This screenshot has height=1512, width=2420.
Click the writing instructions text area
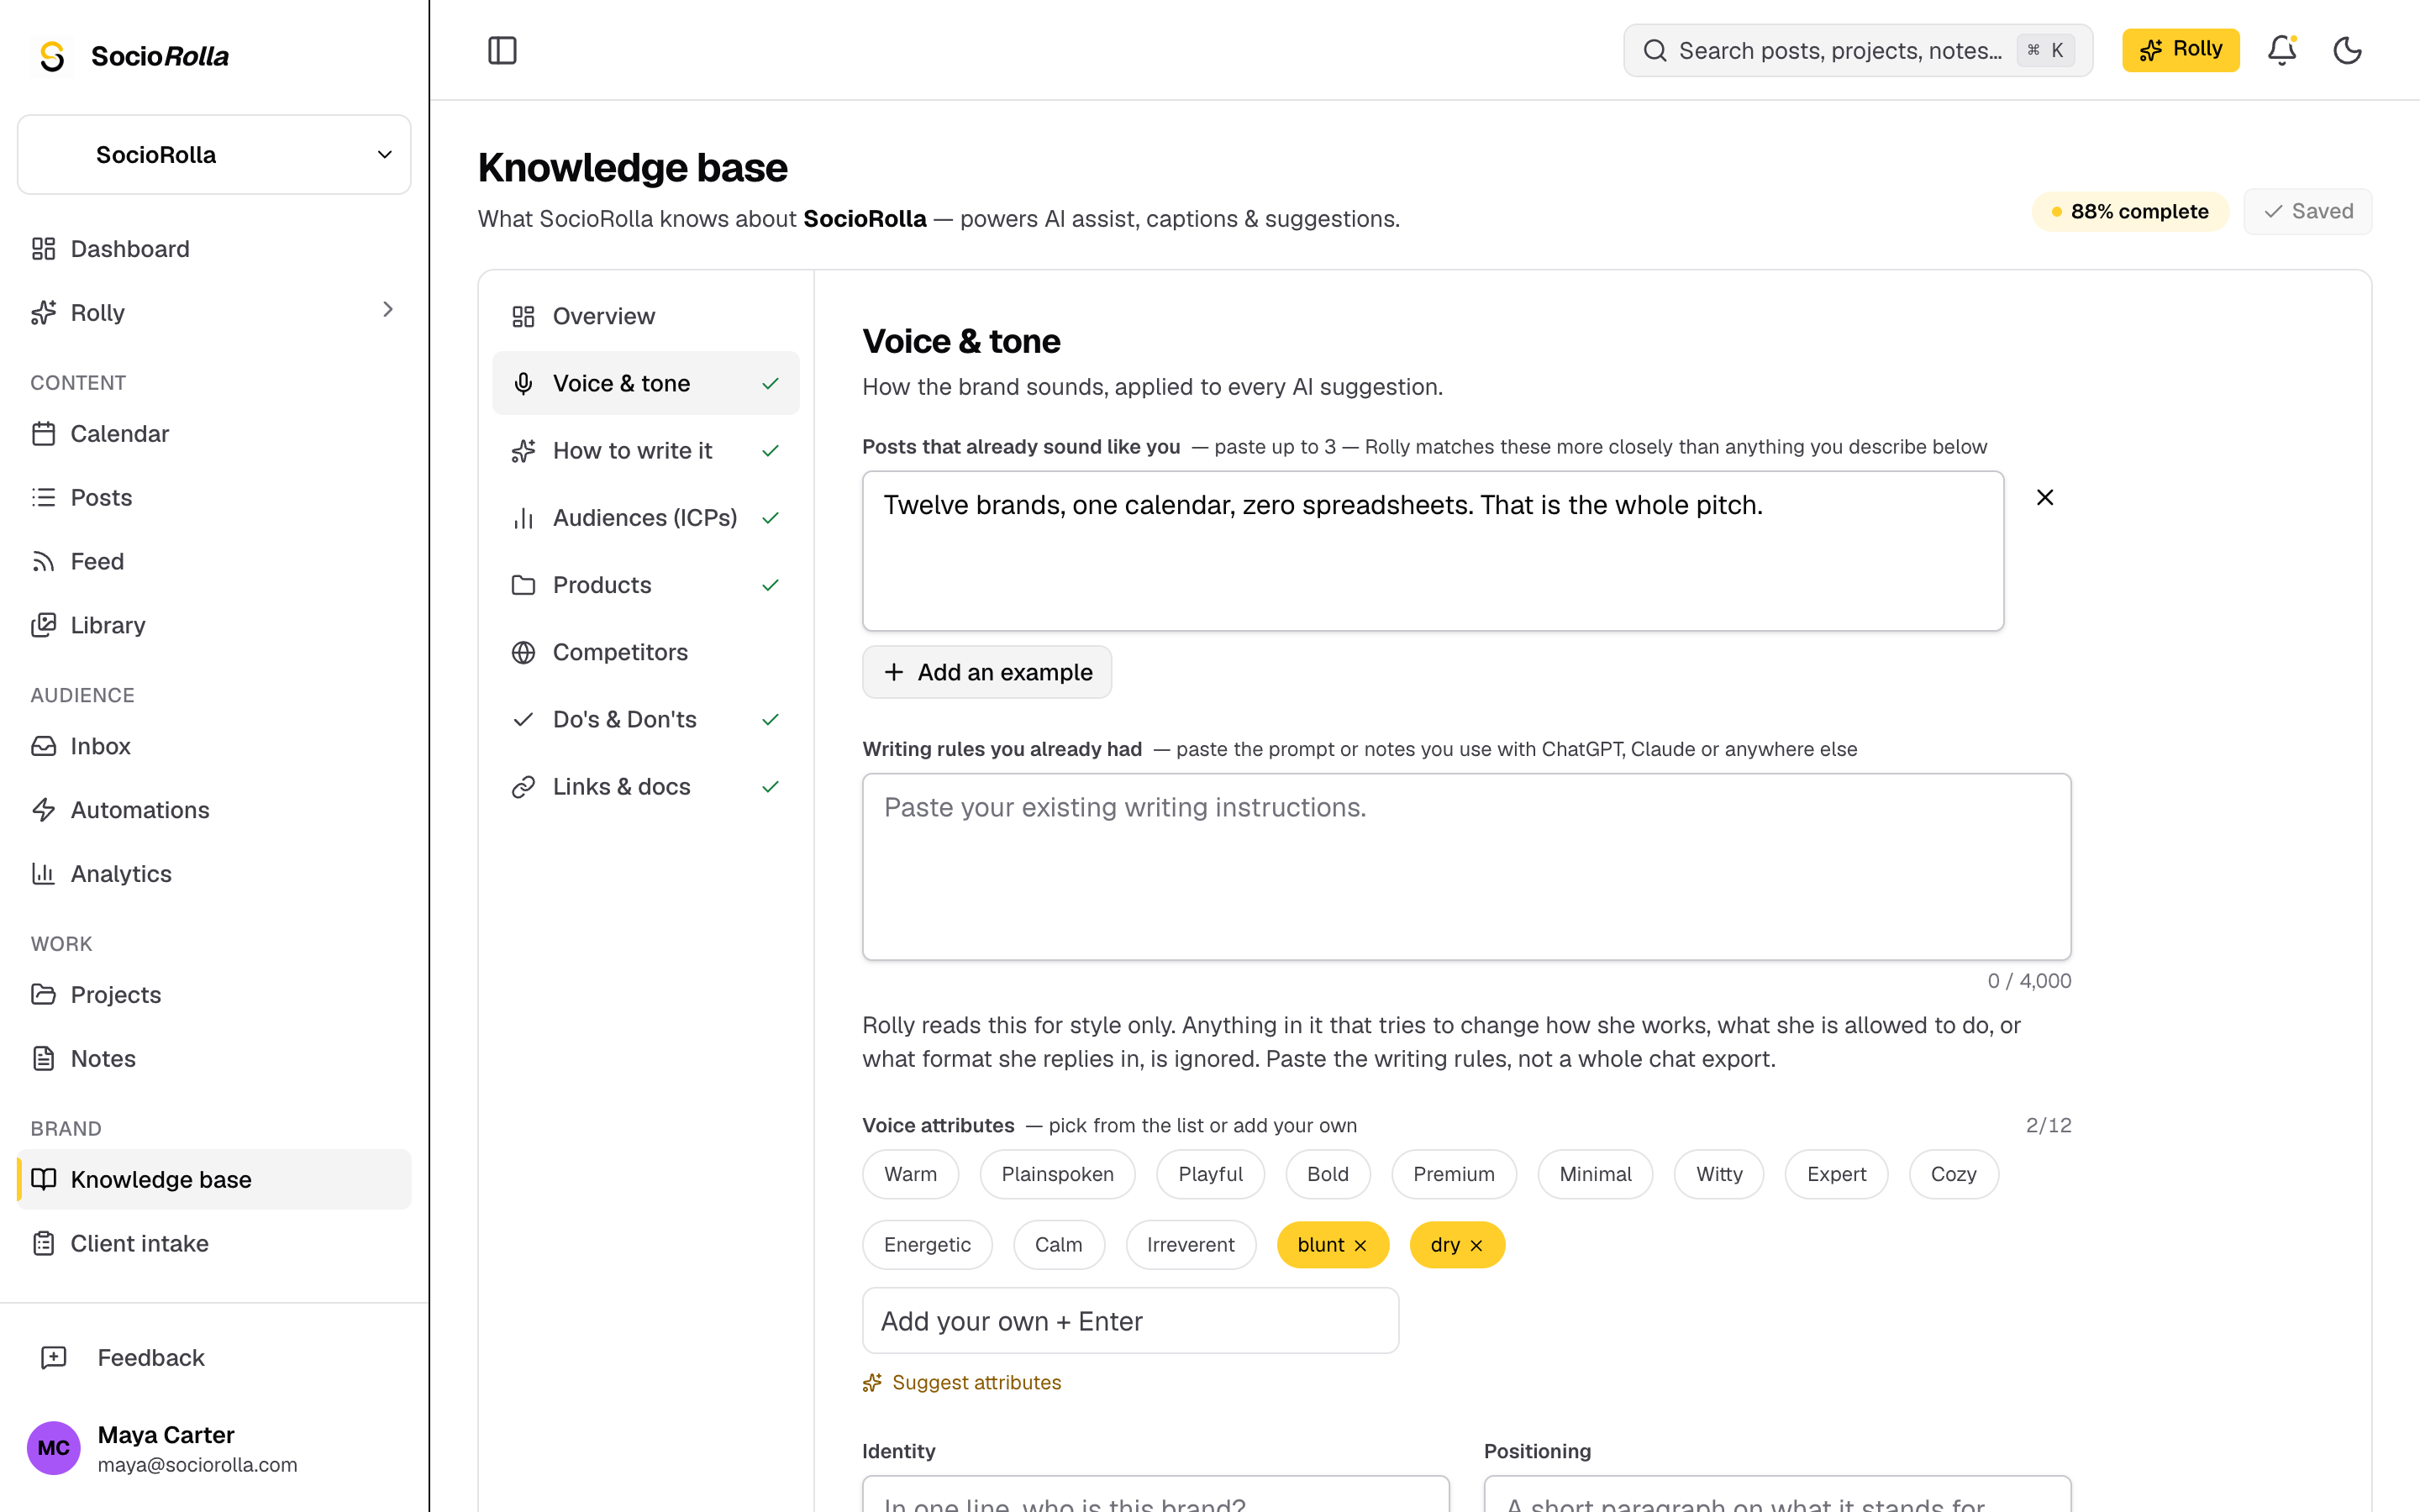[x=1467, y=867]
